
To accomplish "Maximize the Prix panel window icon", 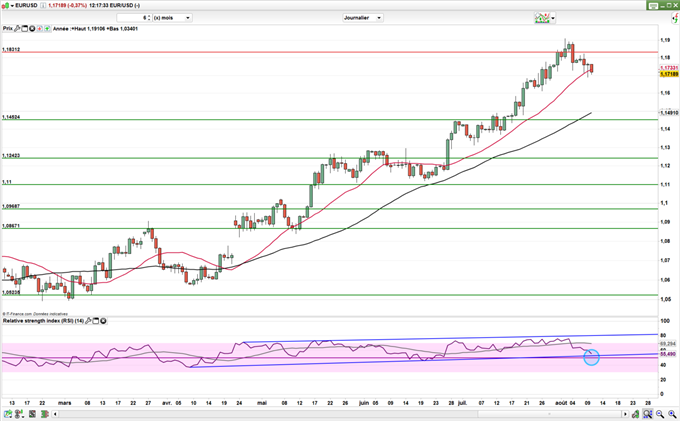I will [25, 29].
